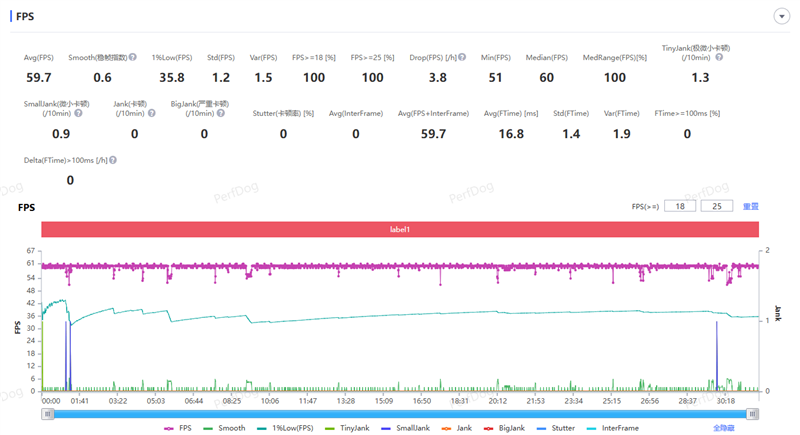Click the left handle of time range slider
This screenshot has width=800, height=435.
point(46,413)
